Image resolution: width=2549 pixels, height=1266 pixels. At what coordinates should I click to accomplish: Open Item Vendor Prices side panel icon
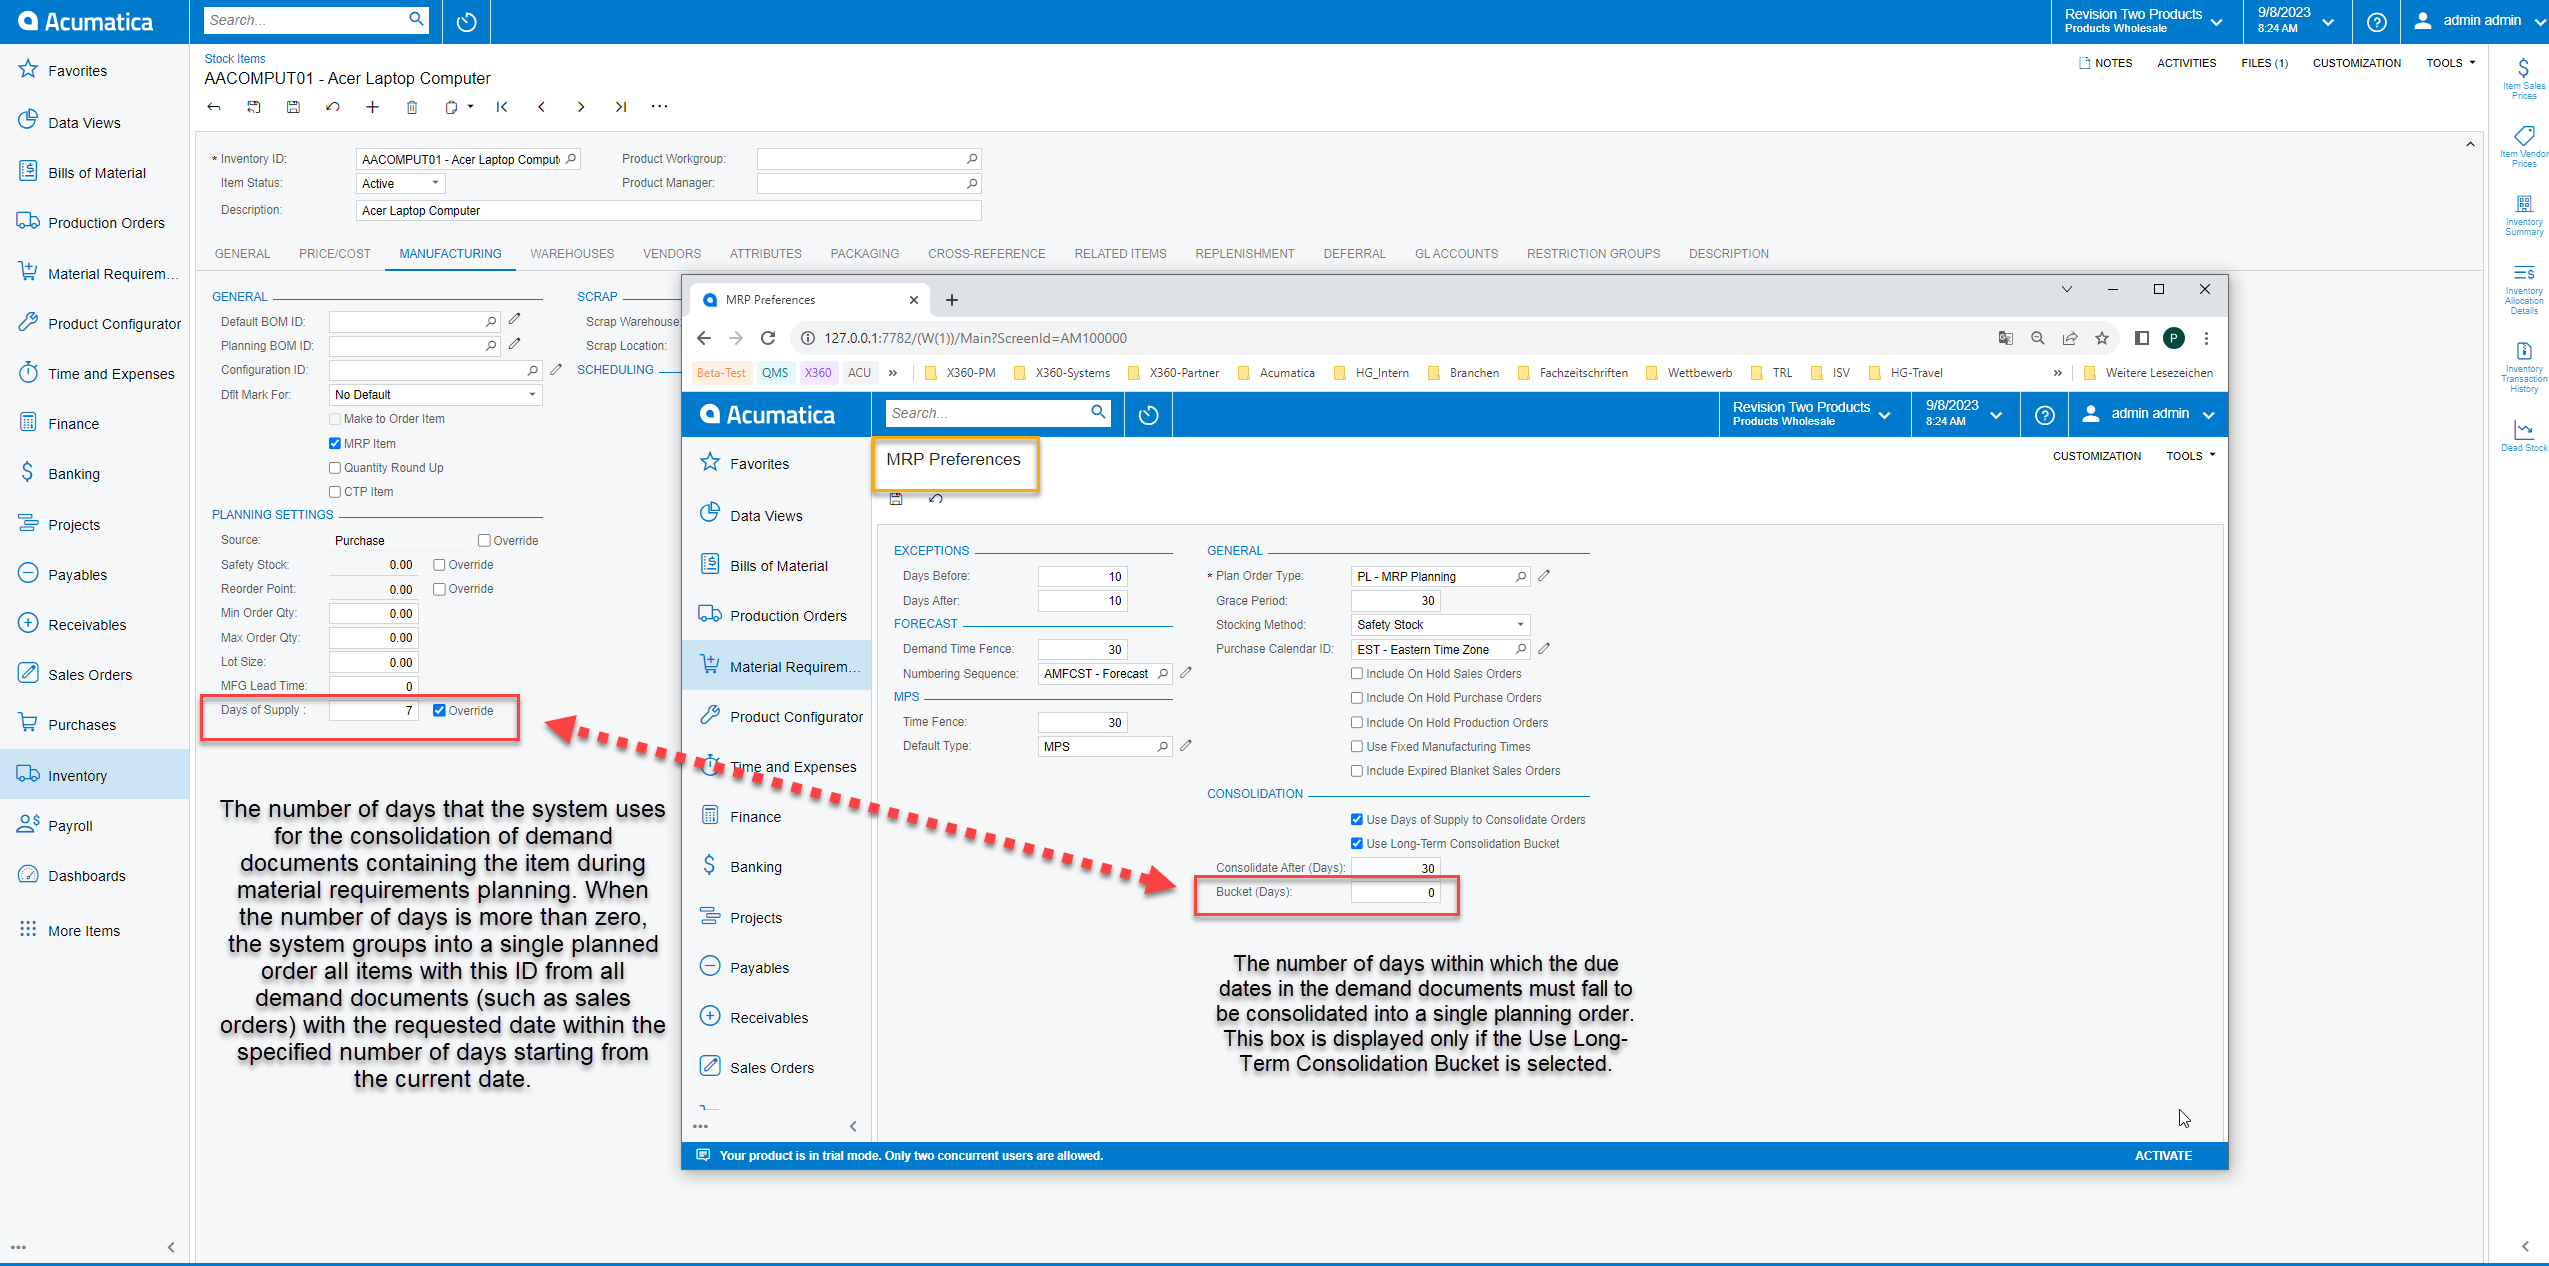tap(2523, 146)
